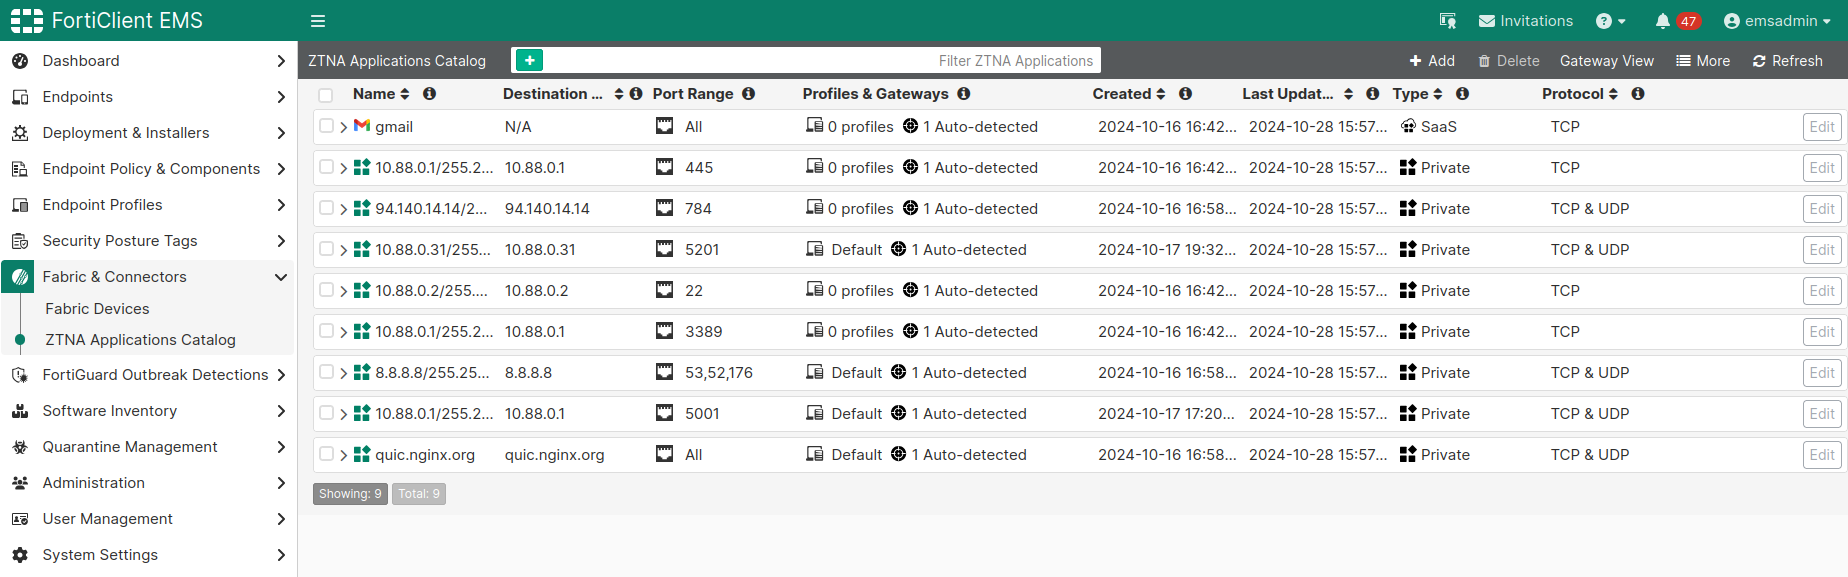Collapse the Fabric & Connectors section

(280, 277)
